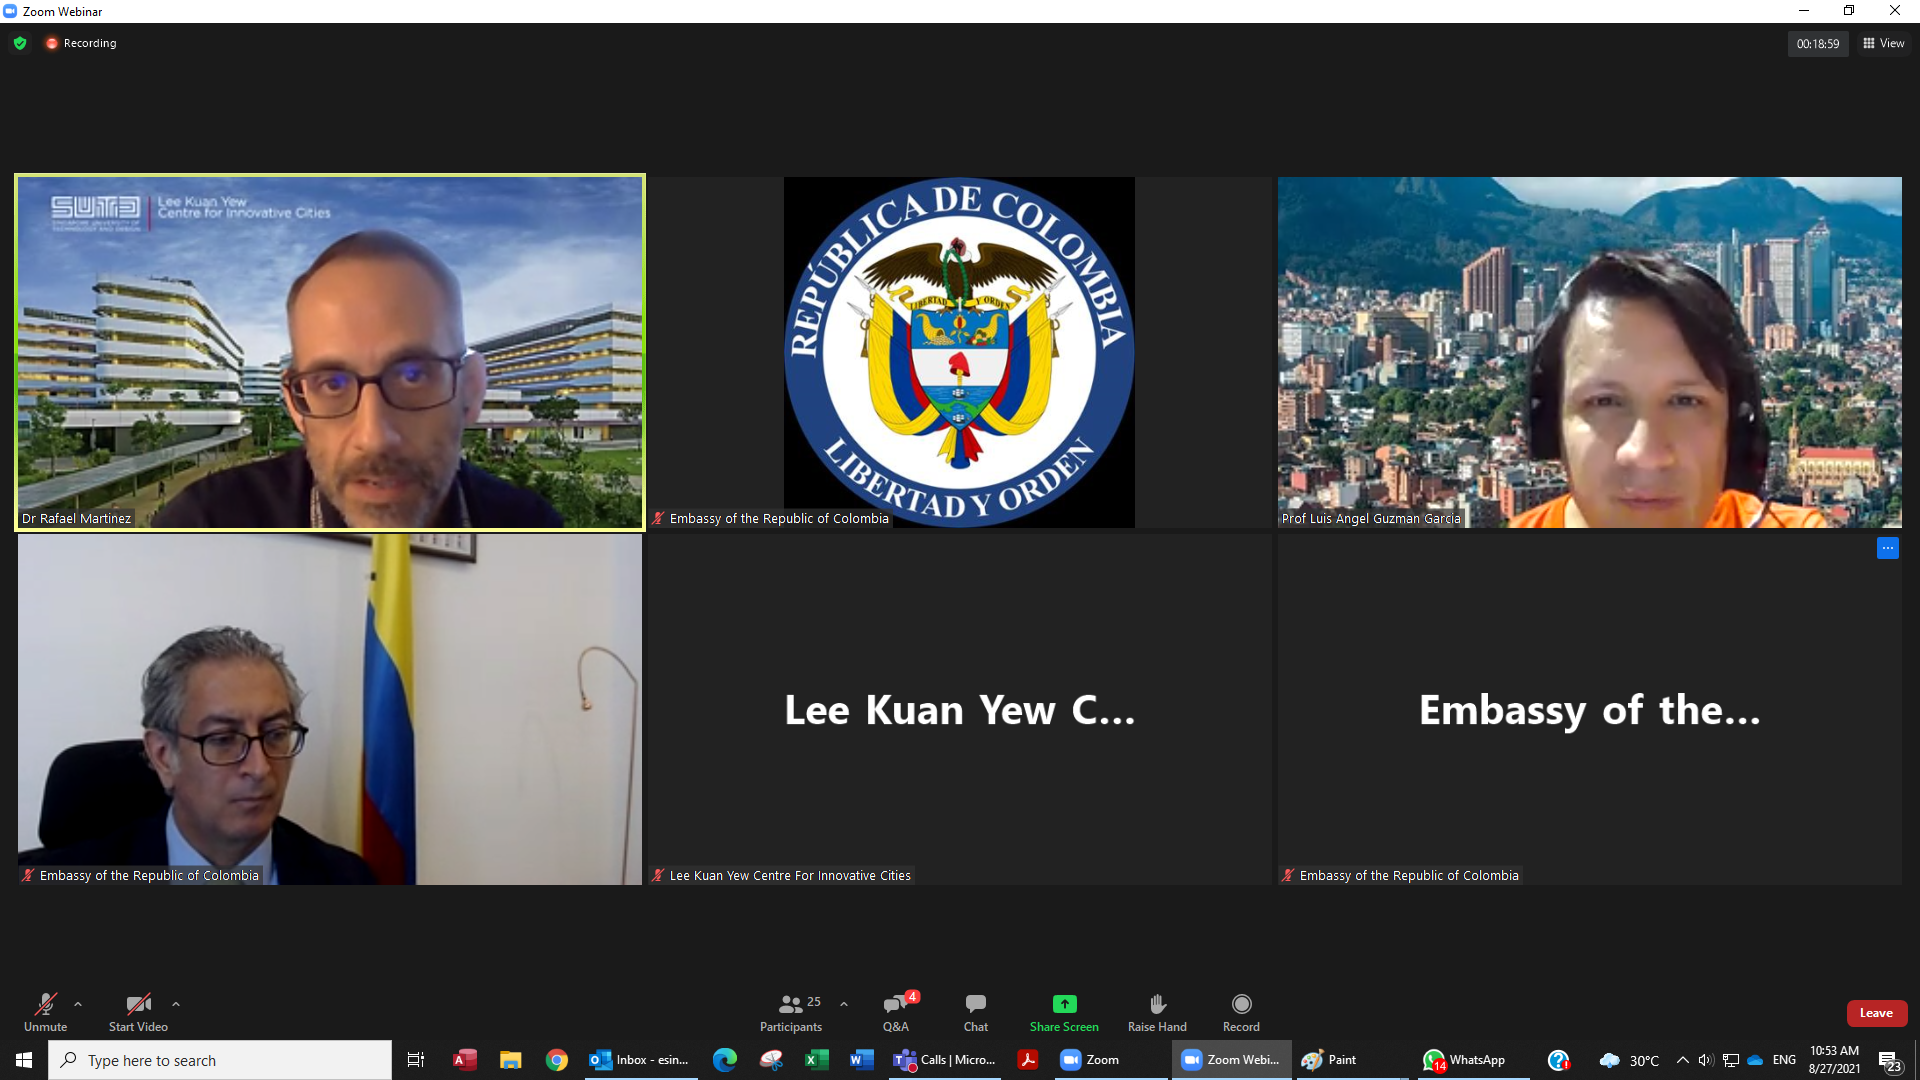Viewport: 1920px width, 1080px height.
Task: Open Adobe Acrobat from taskbar
Action: coord(1027,1060)
